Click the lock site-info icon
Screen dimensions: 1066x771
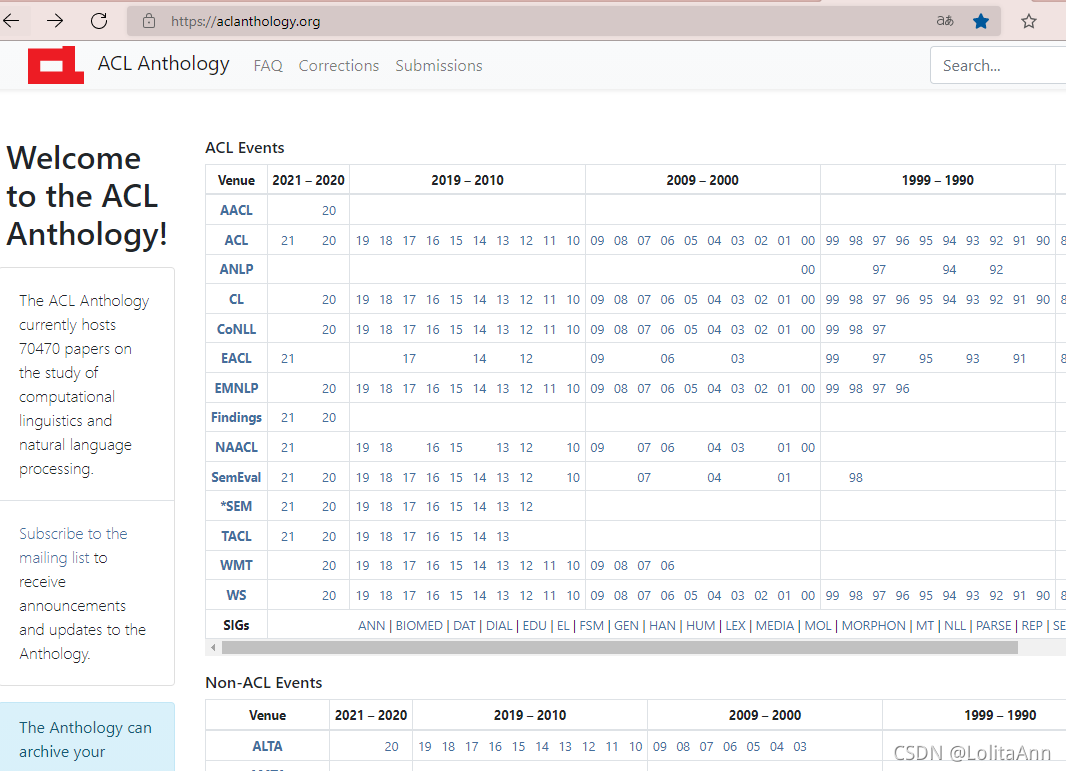click(149, 21)
